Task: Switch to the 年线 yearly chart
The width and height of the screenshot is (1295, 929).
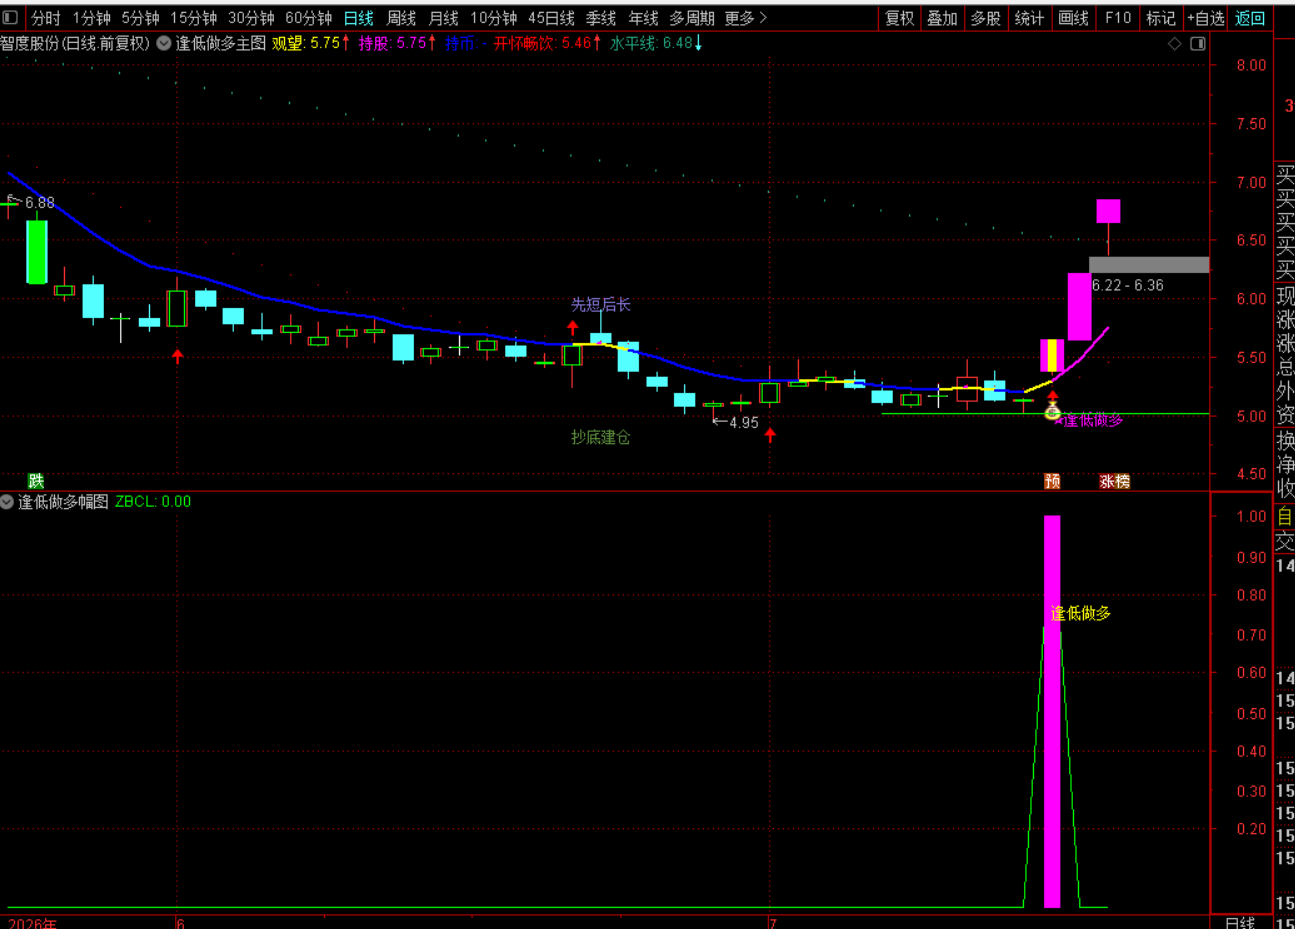Action: click(643, 18)
